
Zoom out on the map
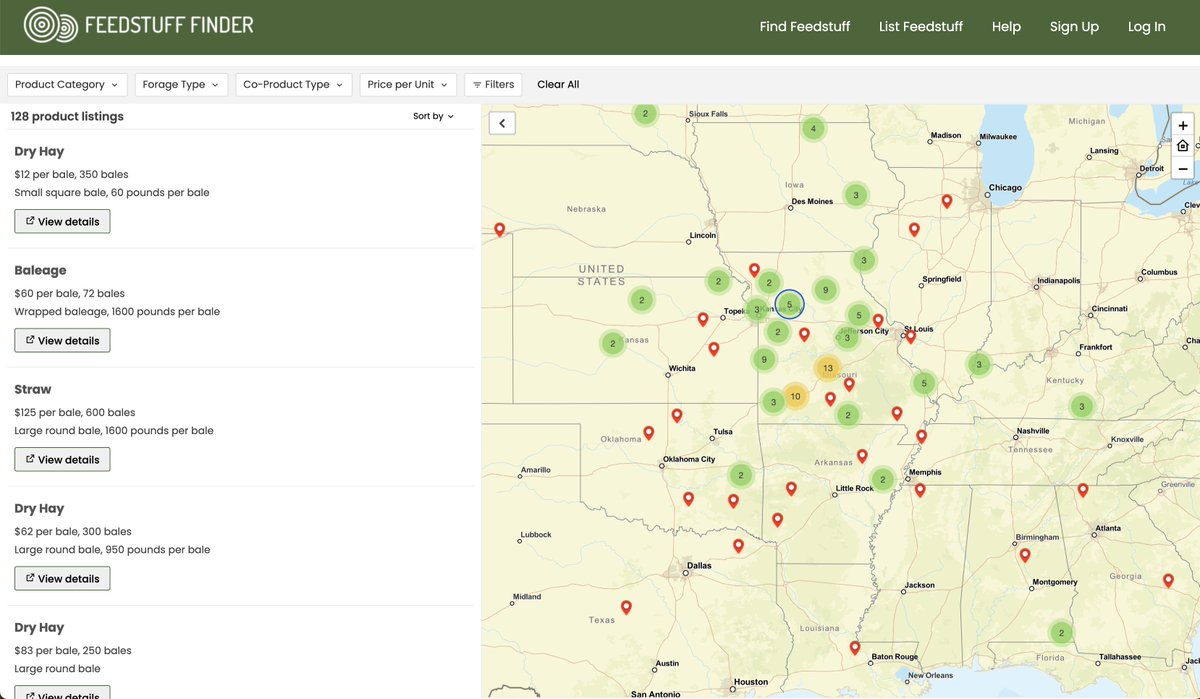(1183, 169)
